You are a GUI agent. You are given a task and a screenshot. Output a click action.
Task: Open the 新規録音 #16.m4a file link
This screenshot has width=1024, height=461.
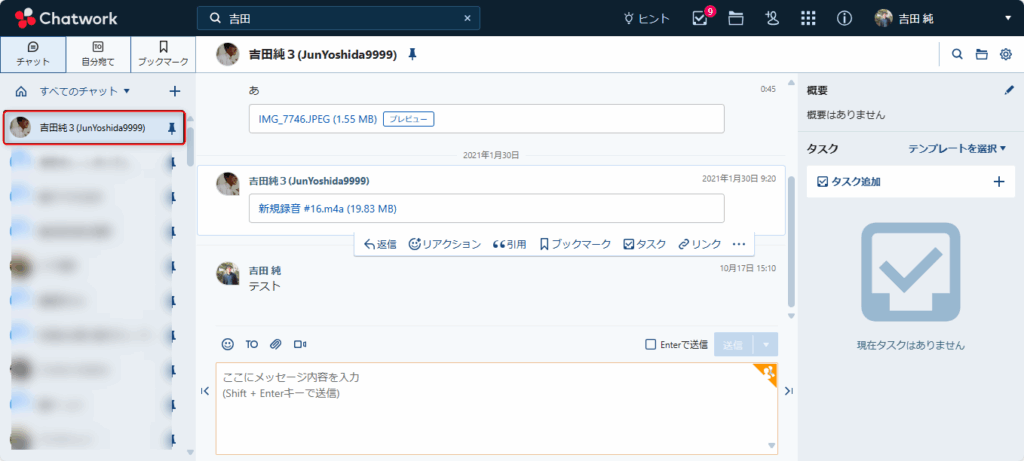pyautogui.click(x=327, y=208)
